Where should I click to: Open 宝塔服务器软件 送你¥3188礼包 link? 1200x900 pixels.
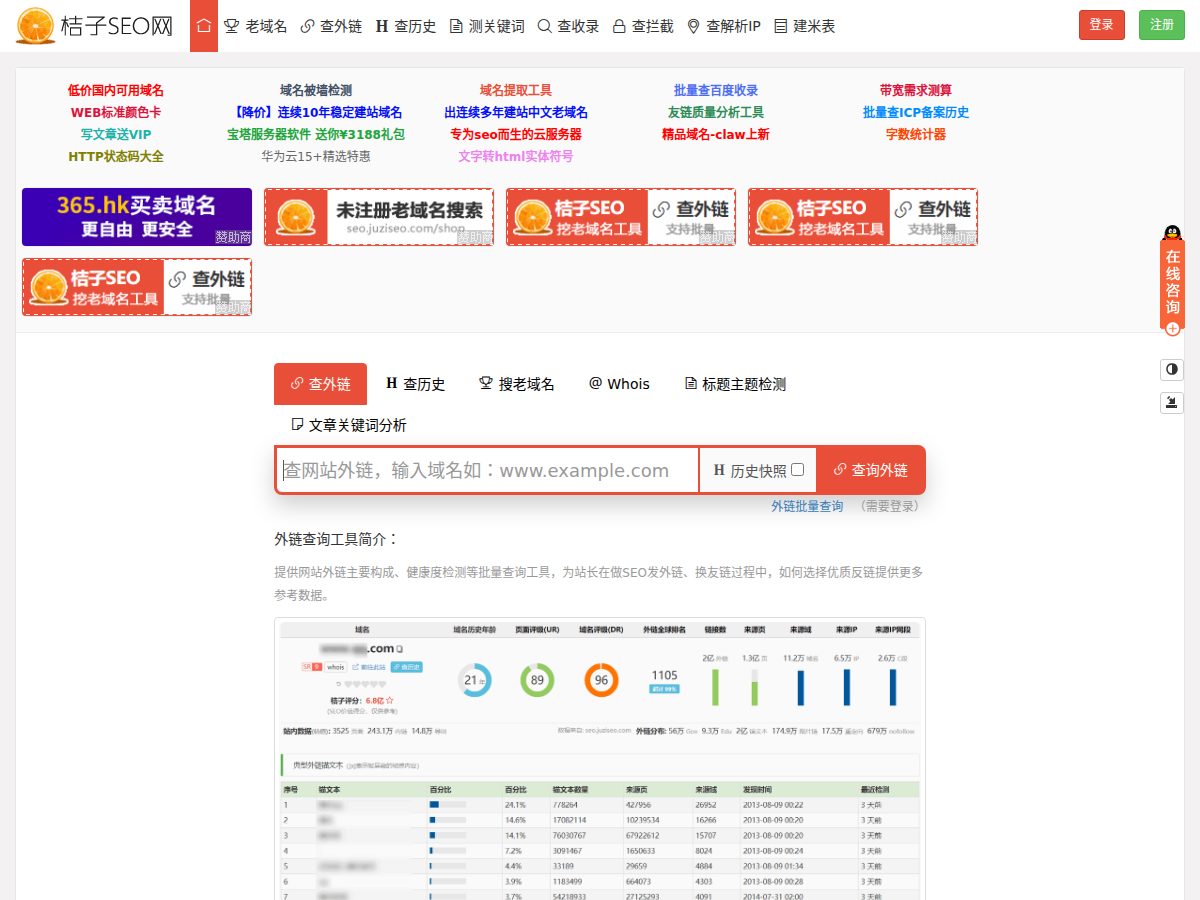316,134
